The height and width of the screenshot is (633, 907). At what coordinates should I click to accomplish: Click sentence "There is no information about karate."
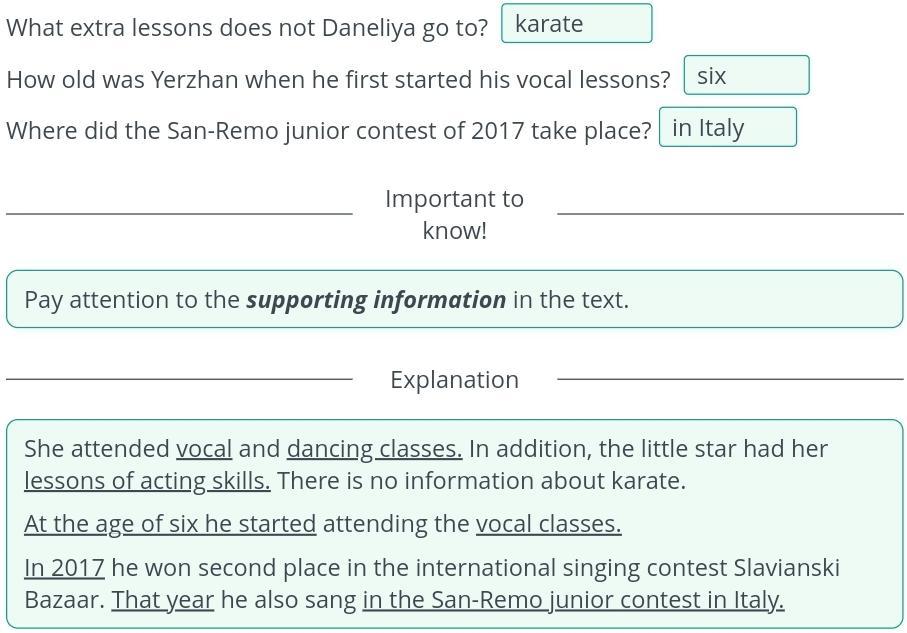(481, 481)
